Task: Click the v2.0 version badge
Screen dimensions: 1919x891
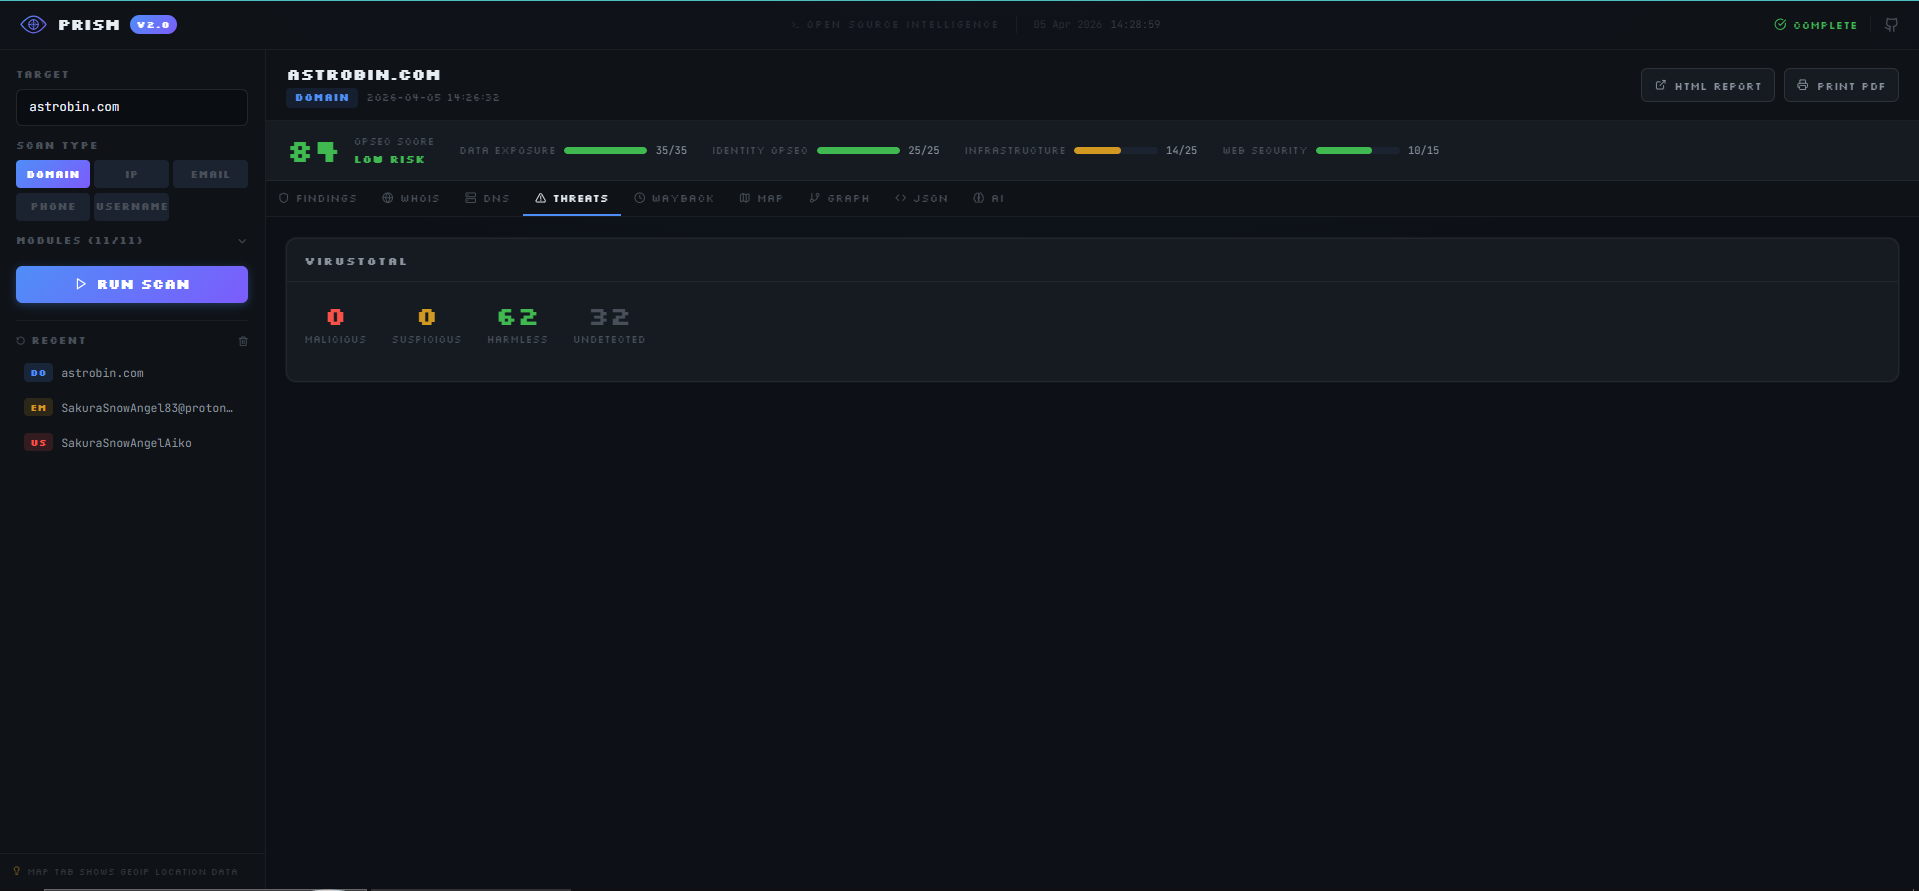Action: 153,25
